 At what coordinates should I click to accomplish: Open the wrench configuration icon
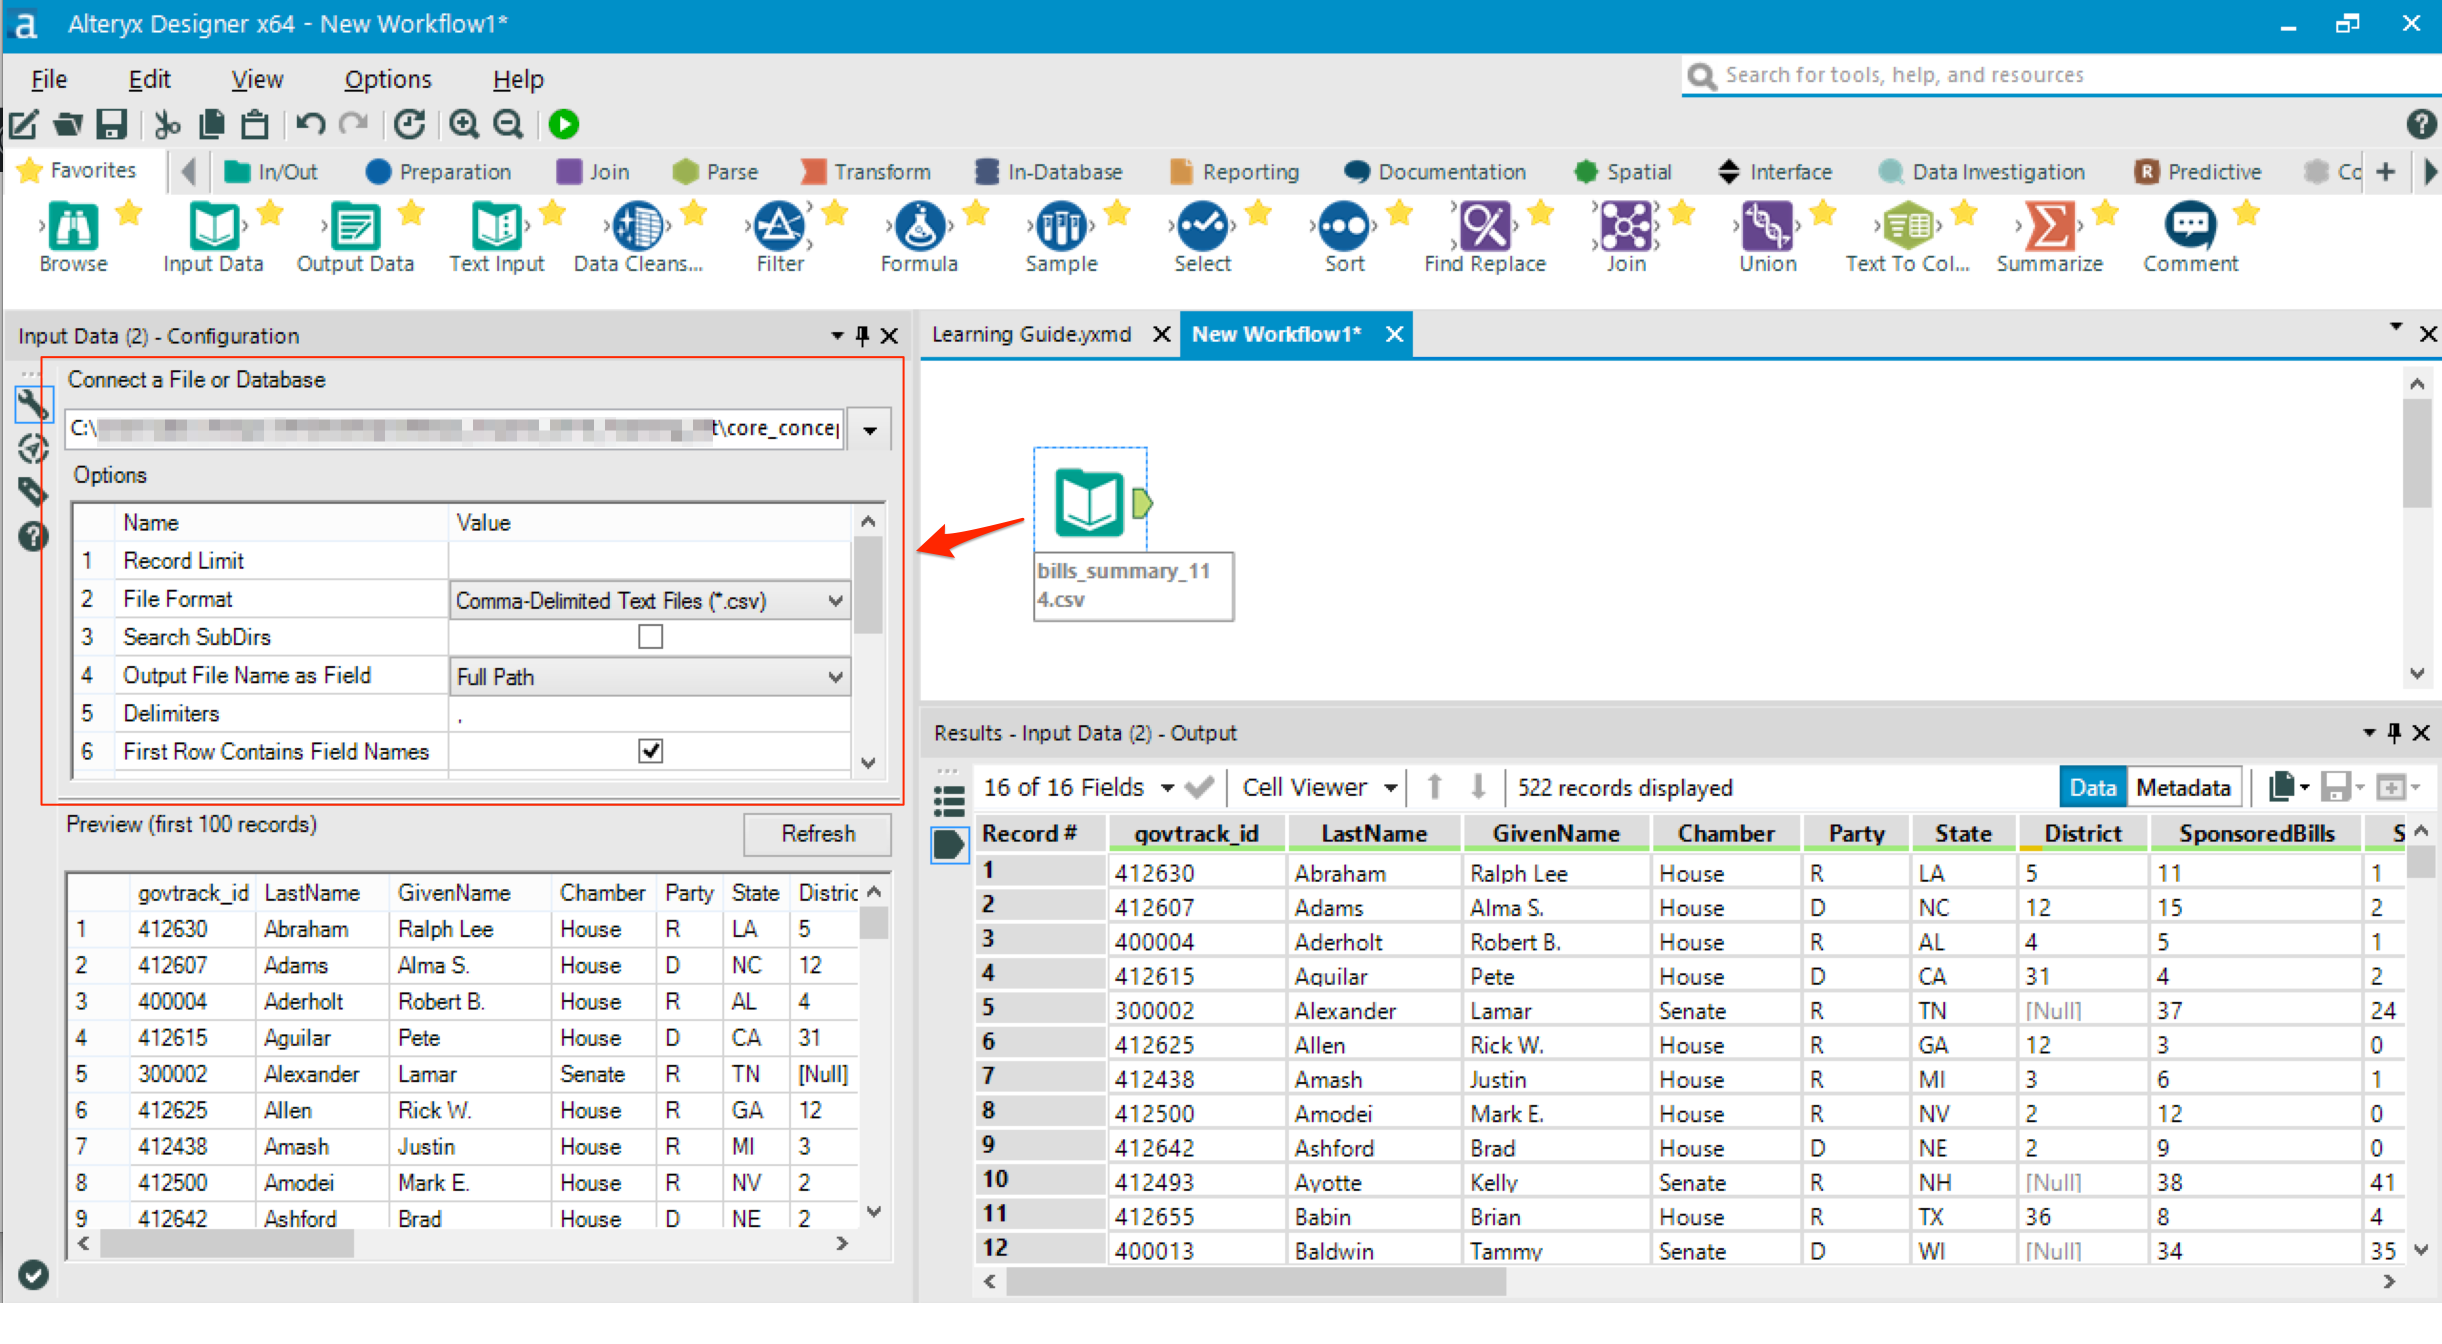point(33,404)
